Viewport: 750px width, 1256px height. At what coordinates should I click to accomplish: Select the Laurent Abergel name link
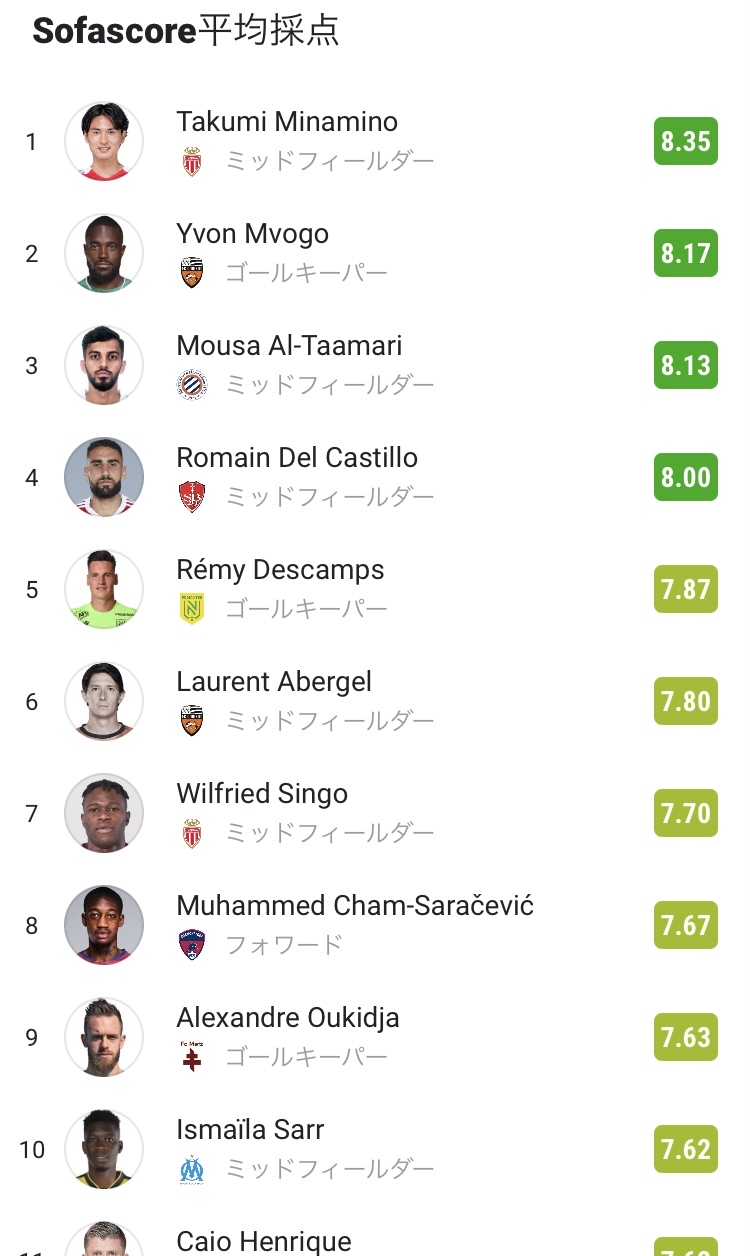(274, 682)
